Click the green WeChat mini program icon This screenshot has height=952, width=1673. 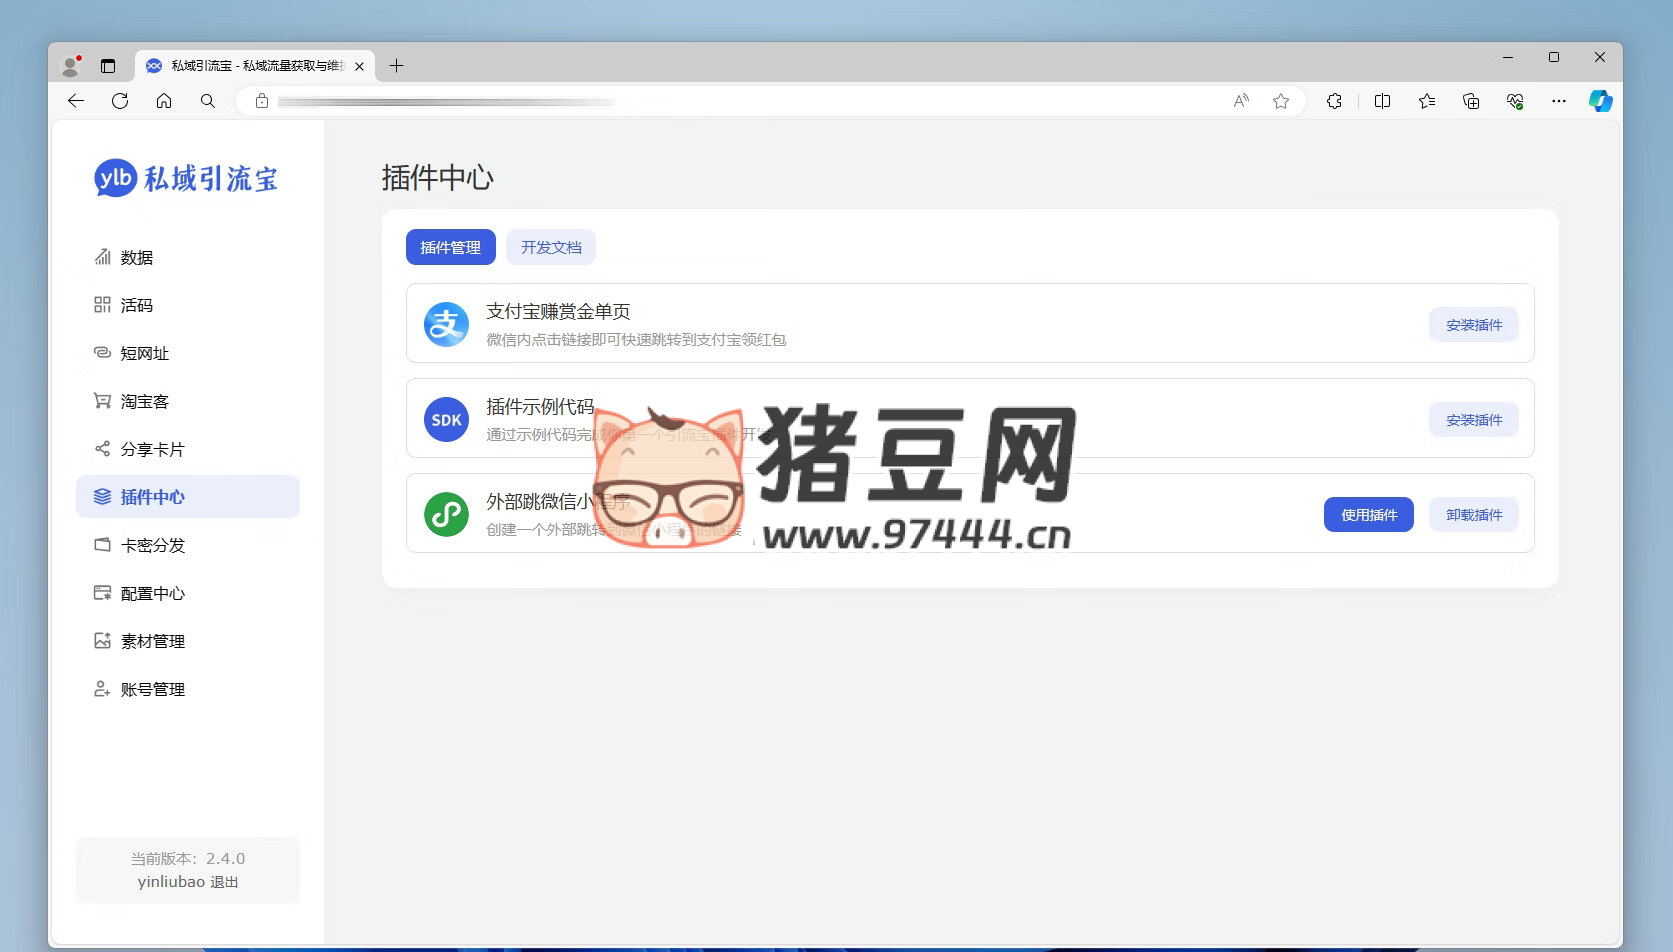446,514
